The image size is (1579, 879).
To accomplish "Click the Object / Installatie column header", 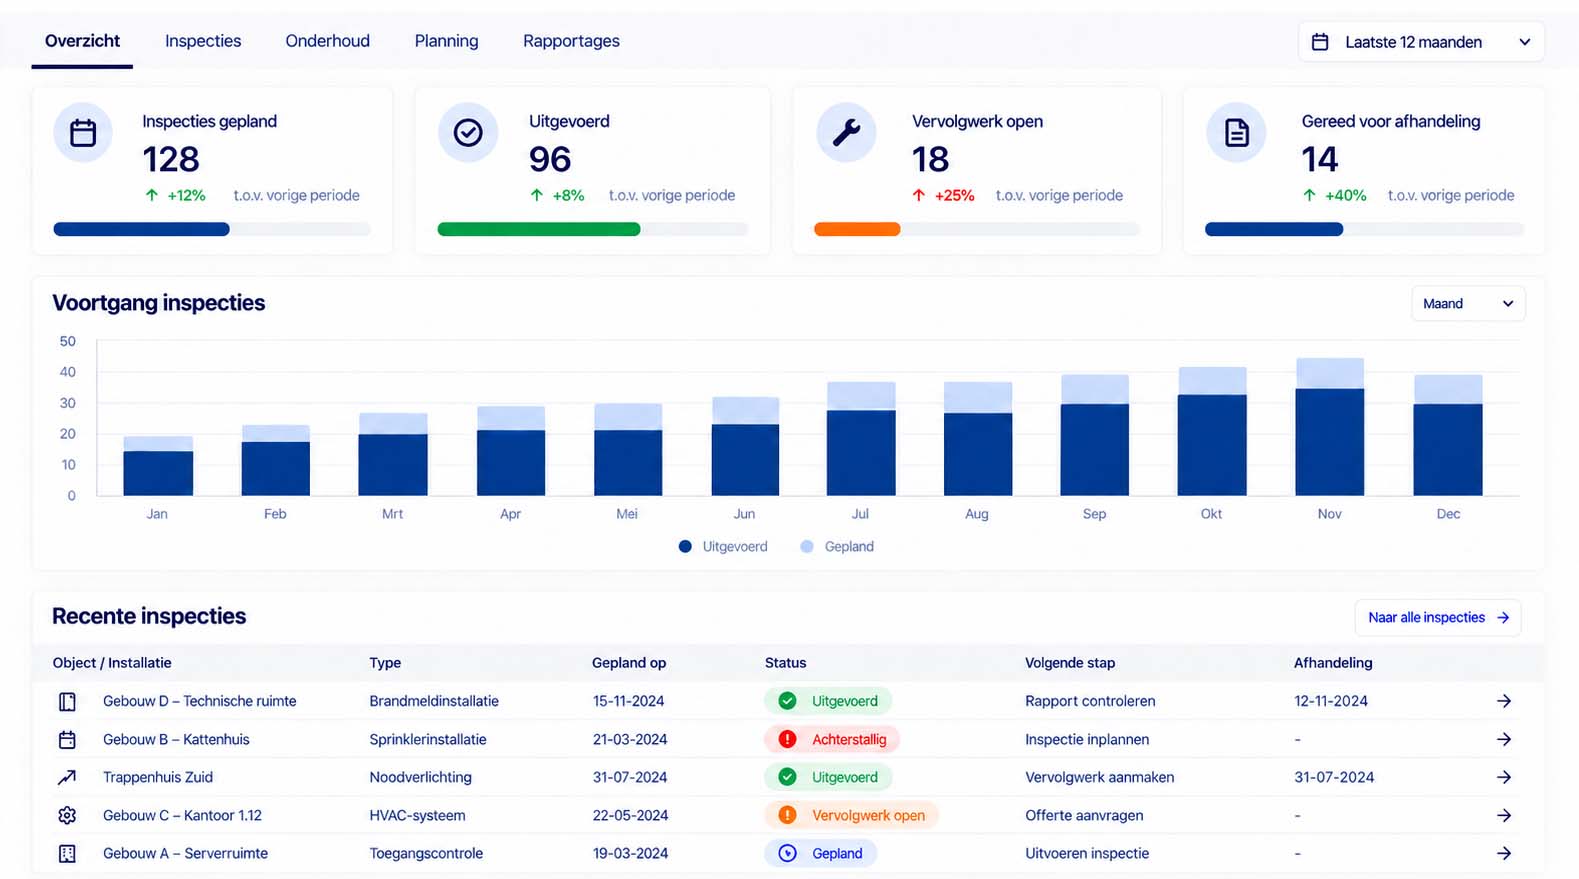I will click(x=112, y=663).
